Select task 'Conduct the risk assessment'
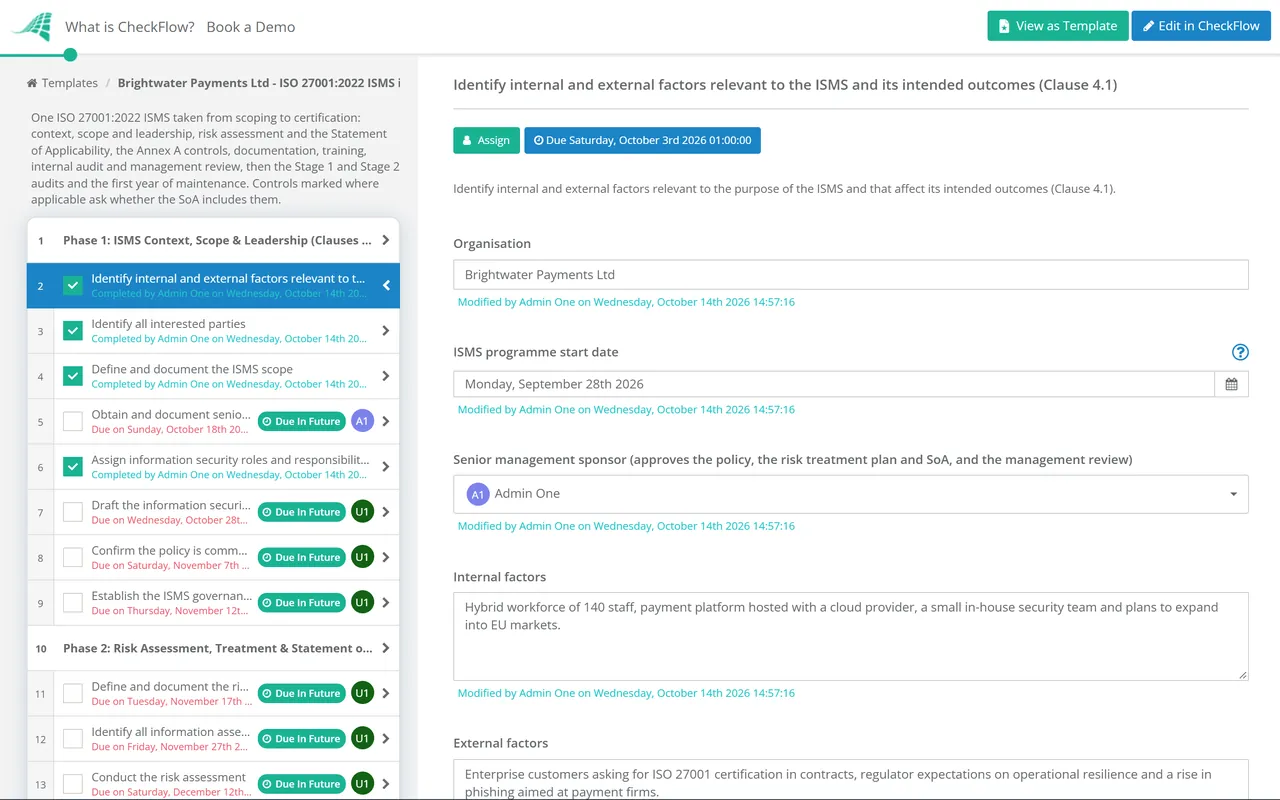1280x800 pixels. tap(169, 777)
